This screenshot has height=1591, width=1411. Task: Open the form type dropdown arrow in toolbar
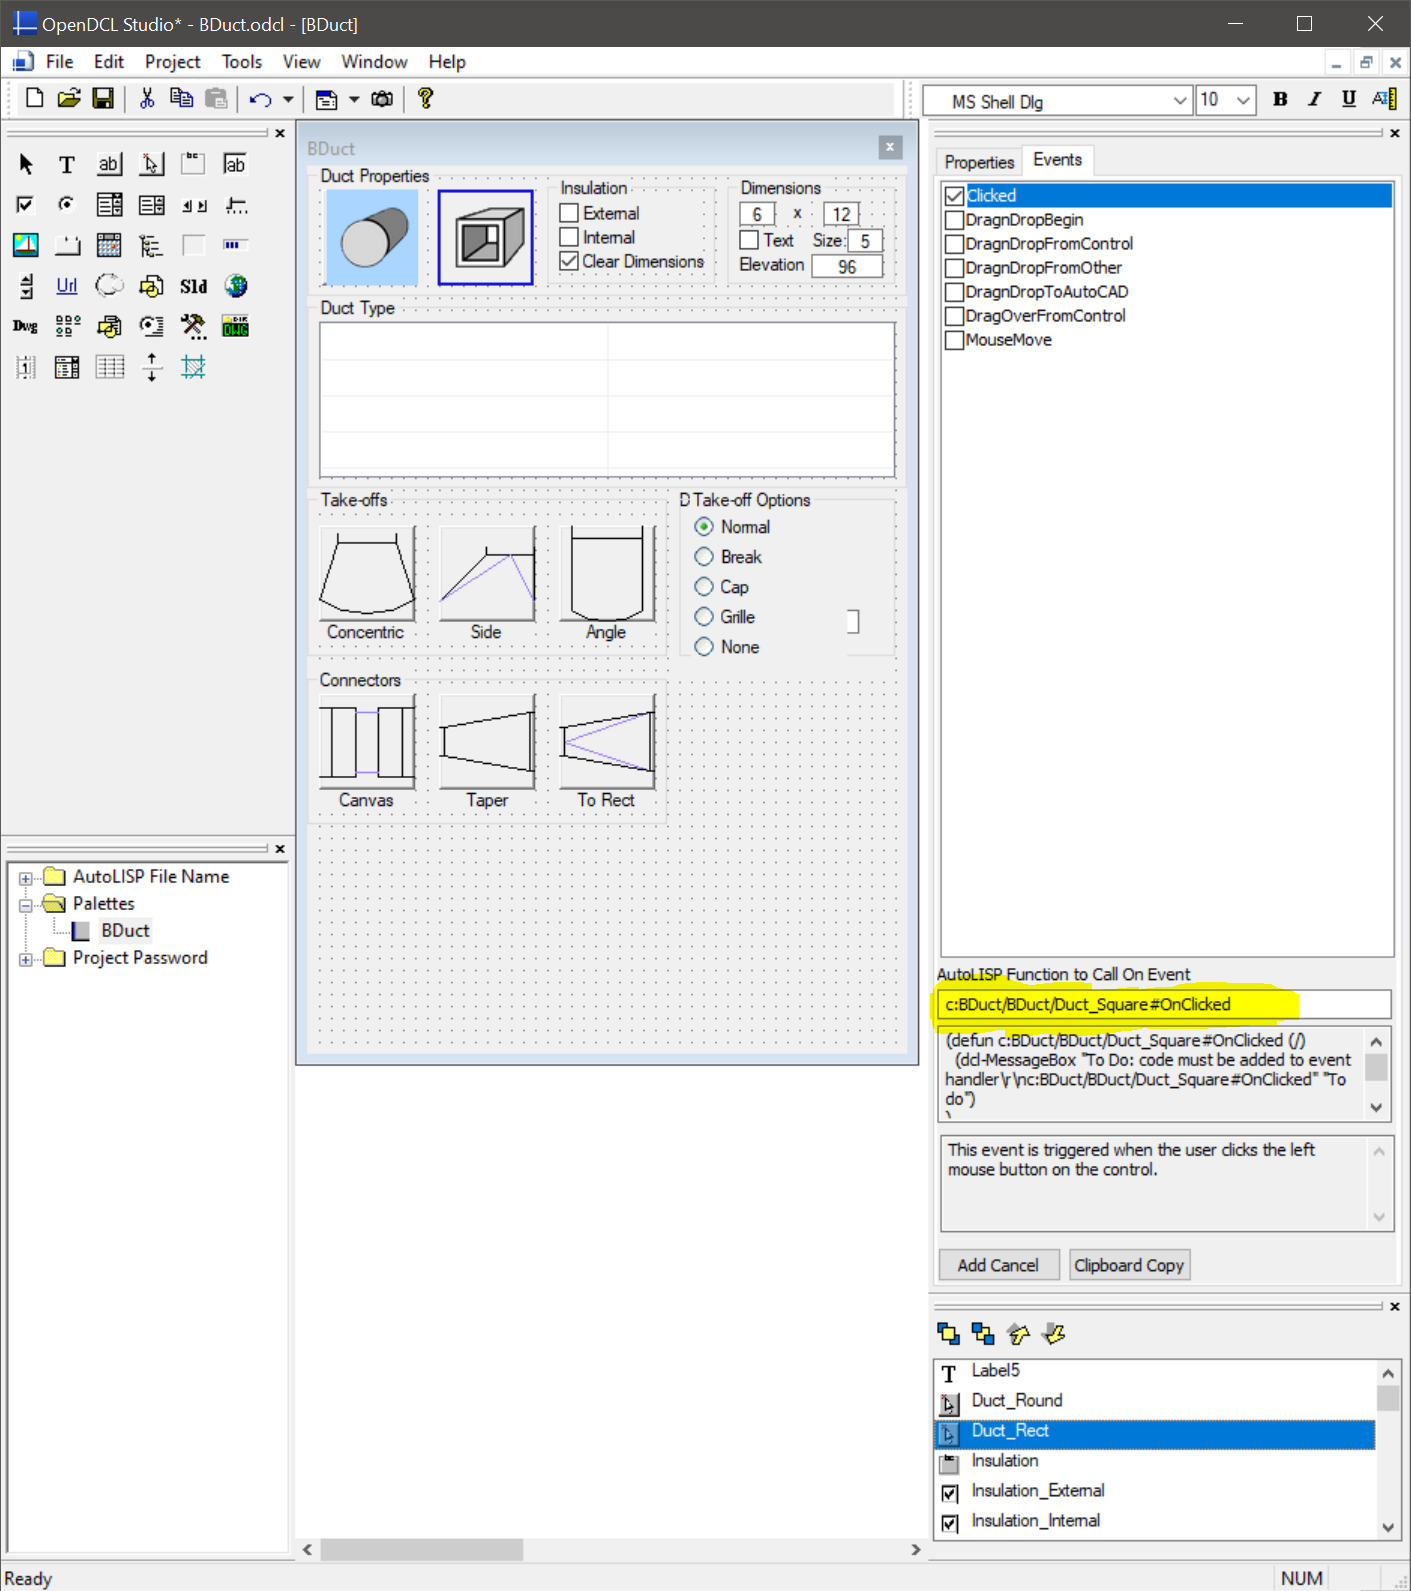[x=354, y=99]
